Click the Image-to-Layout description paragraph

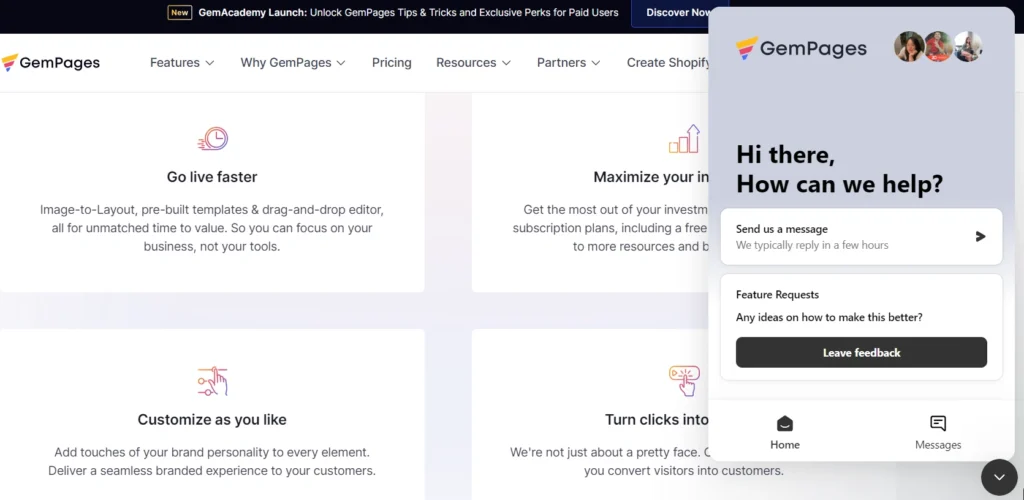[x=212, y=228]
